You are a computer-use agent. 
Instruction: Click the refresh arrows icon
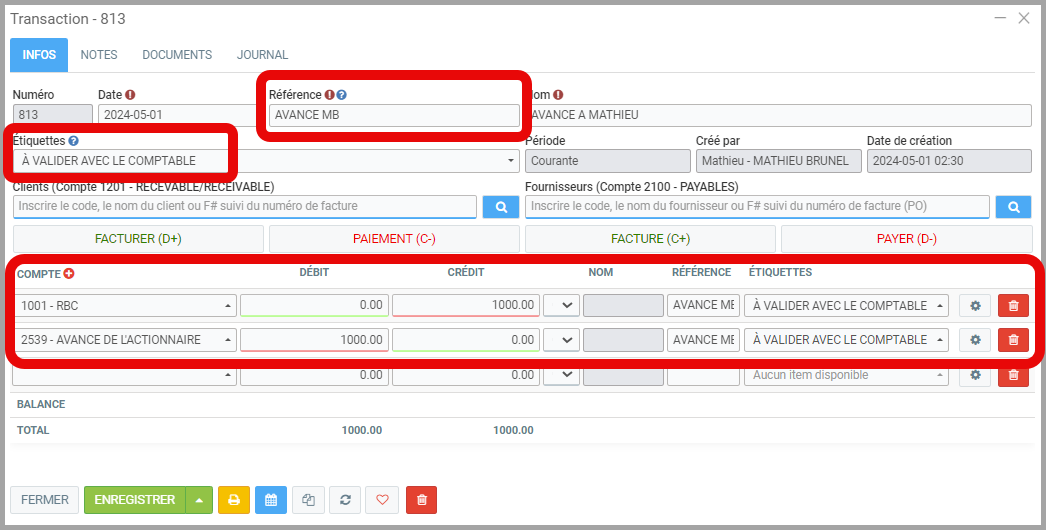click(x=345, y=500)
